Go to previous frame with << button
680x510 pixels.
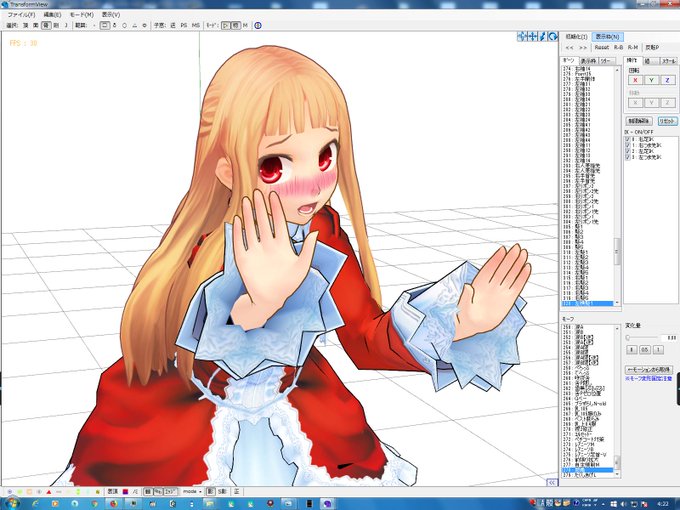[x=569, y=48]
